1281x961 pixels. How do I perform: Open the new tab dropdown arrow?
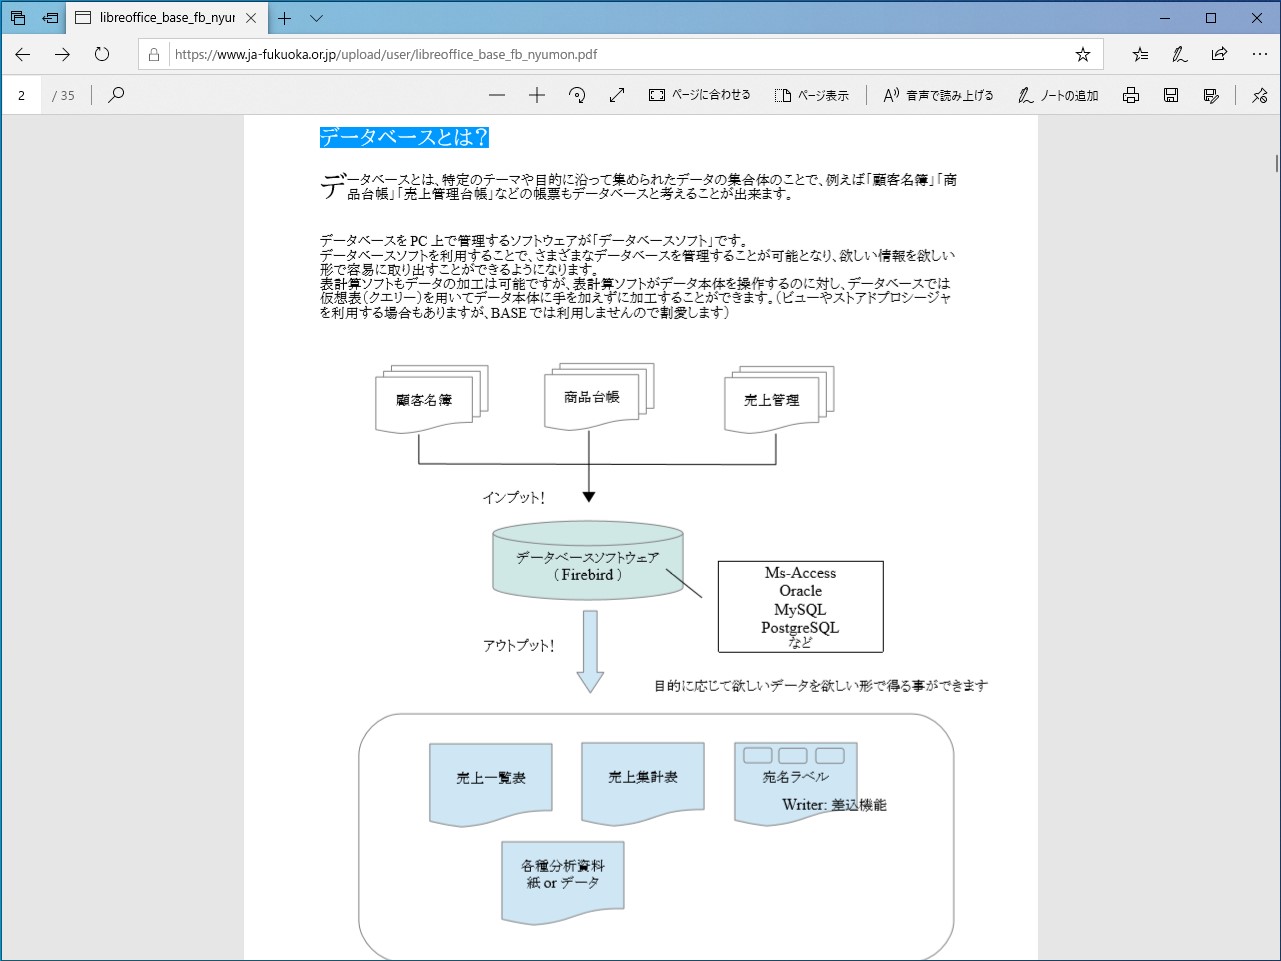click(x=316, y=17)
